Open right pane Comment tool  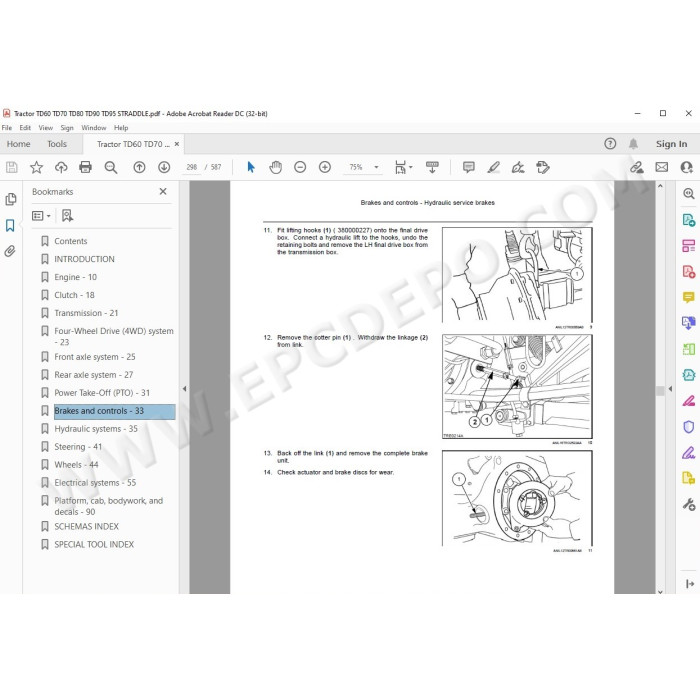[688, 297]
